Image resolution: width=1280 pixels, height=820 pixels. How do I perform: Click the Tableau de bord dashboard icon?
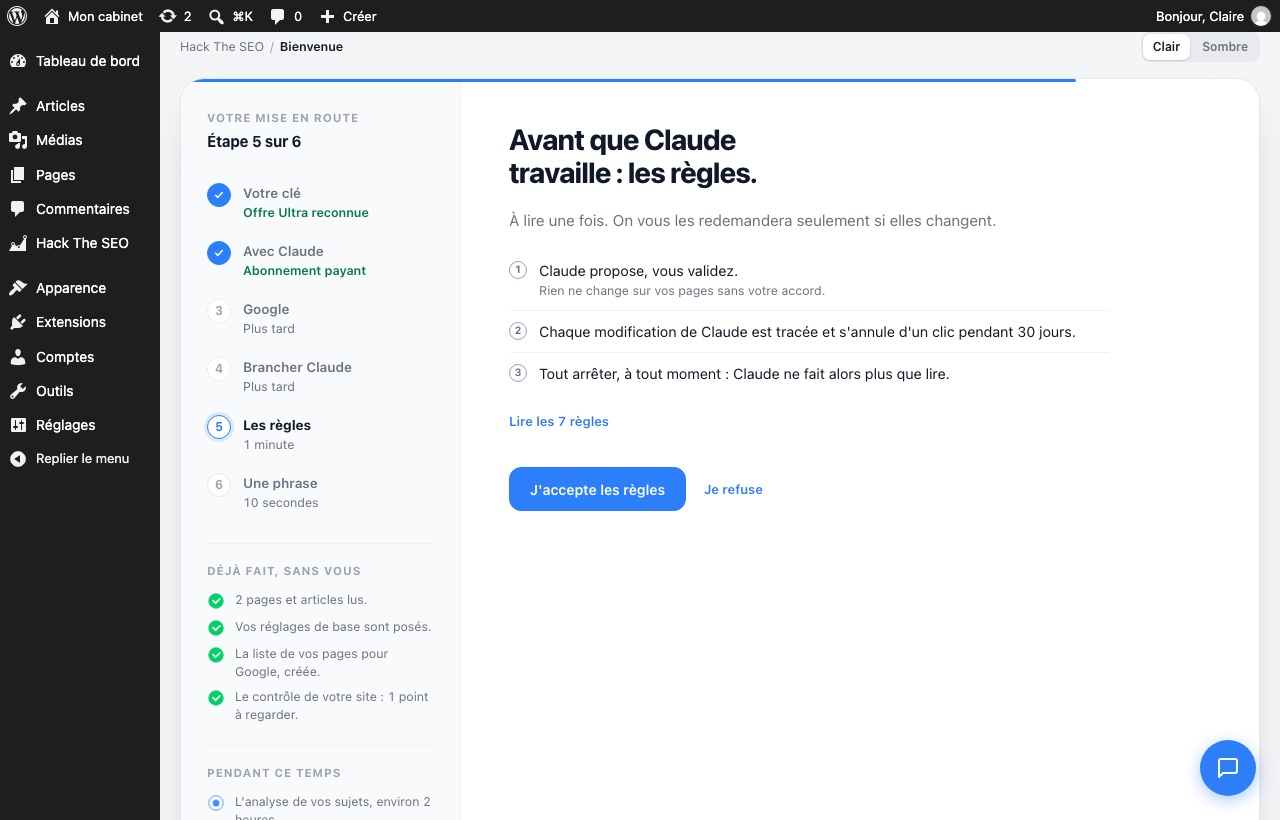click(18, 61)
